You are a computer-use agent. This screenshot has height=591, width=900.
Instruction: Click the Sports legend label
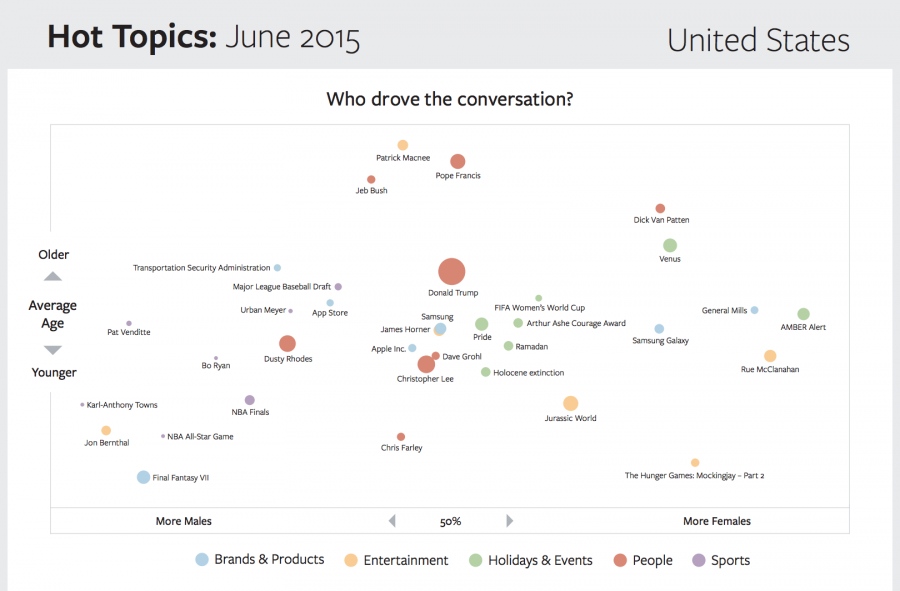coord(730,560)
